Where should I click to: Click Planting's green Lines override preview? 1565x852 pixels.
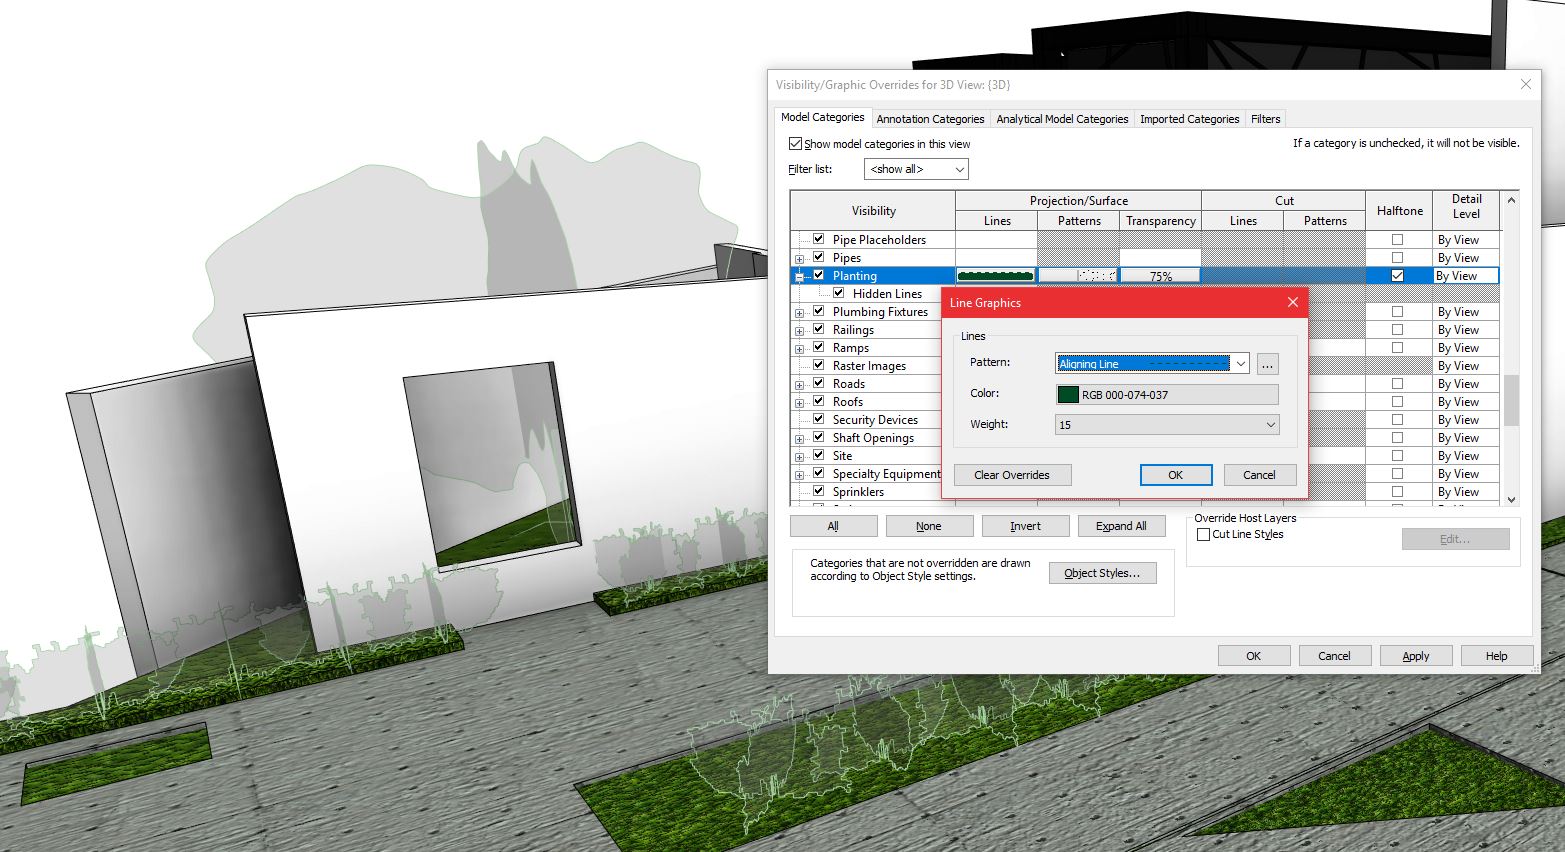[995, 275]
